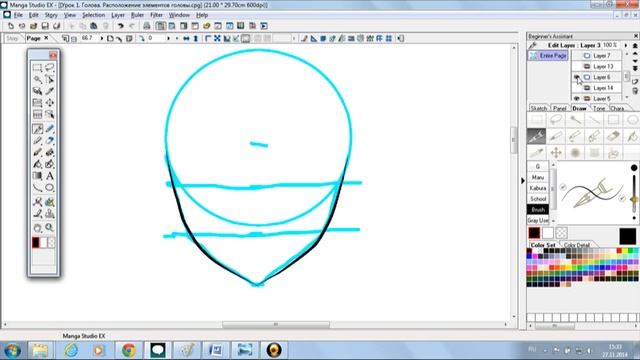Open the Ruler menu
Image resolution: width=640 pixels, height=360 pixels.
click(x=137, y=15)
